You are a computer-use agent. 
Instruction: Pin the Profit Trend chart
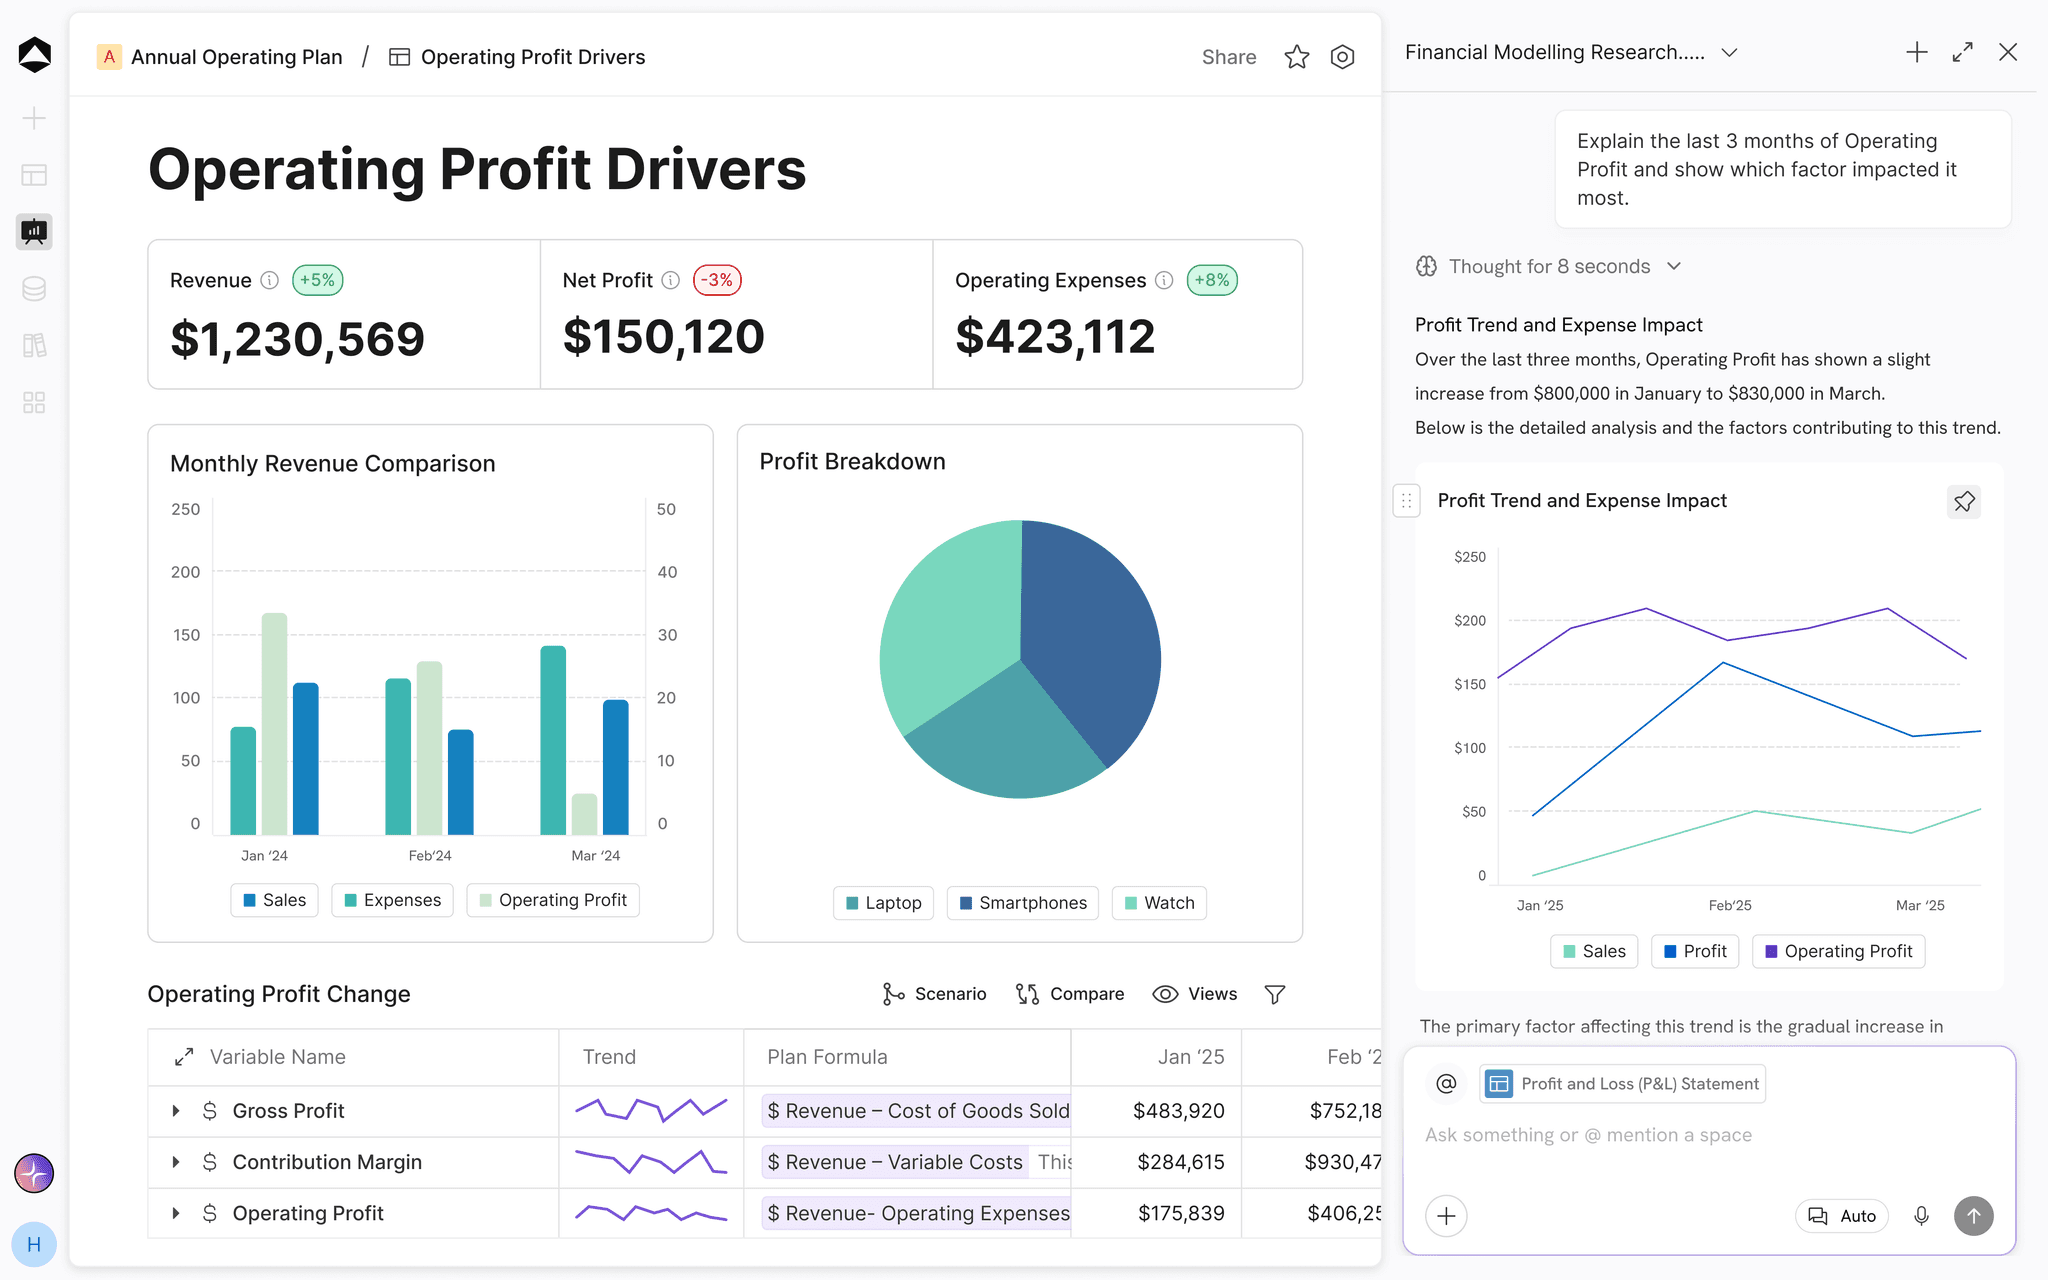1964,501
